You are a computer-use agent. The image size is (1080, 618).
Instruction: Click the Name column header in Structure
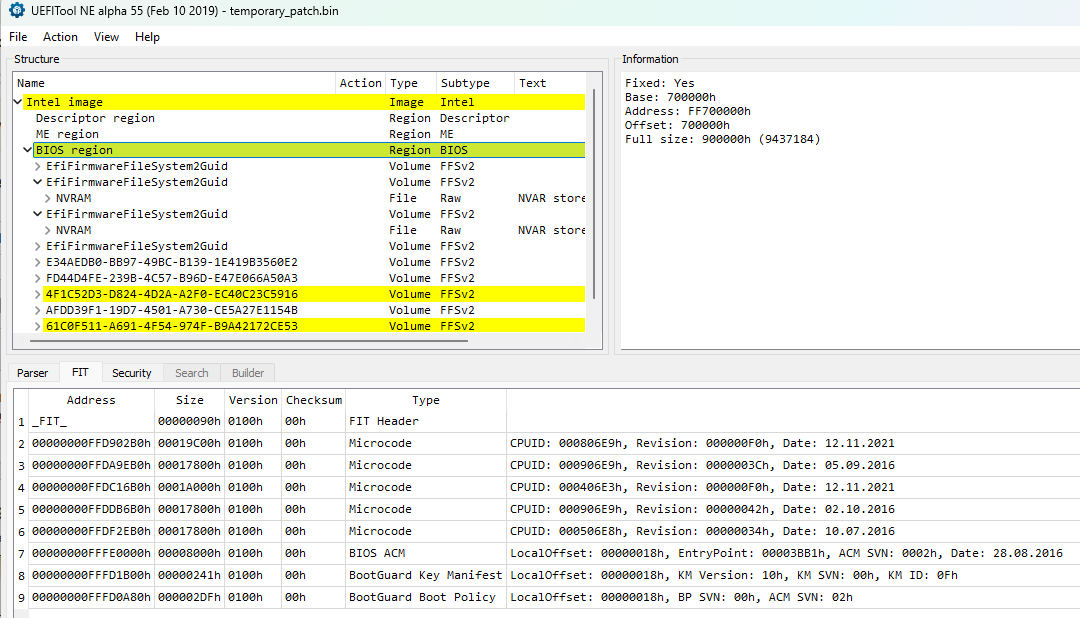[x=174, y=83]
